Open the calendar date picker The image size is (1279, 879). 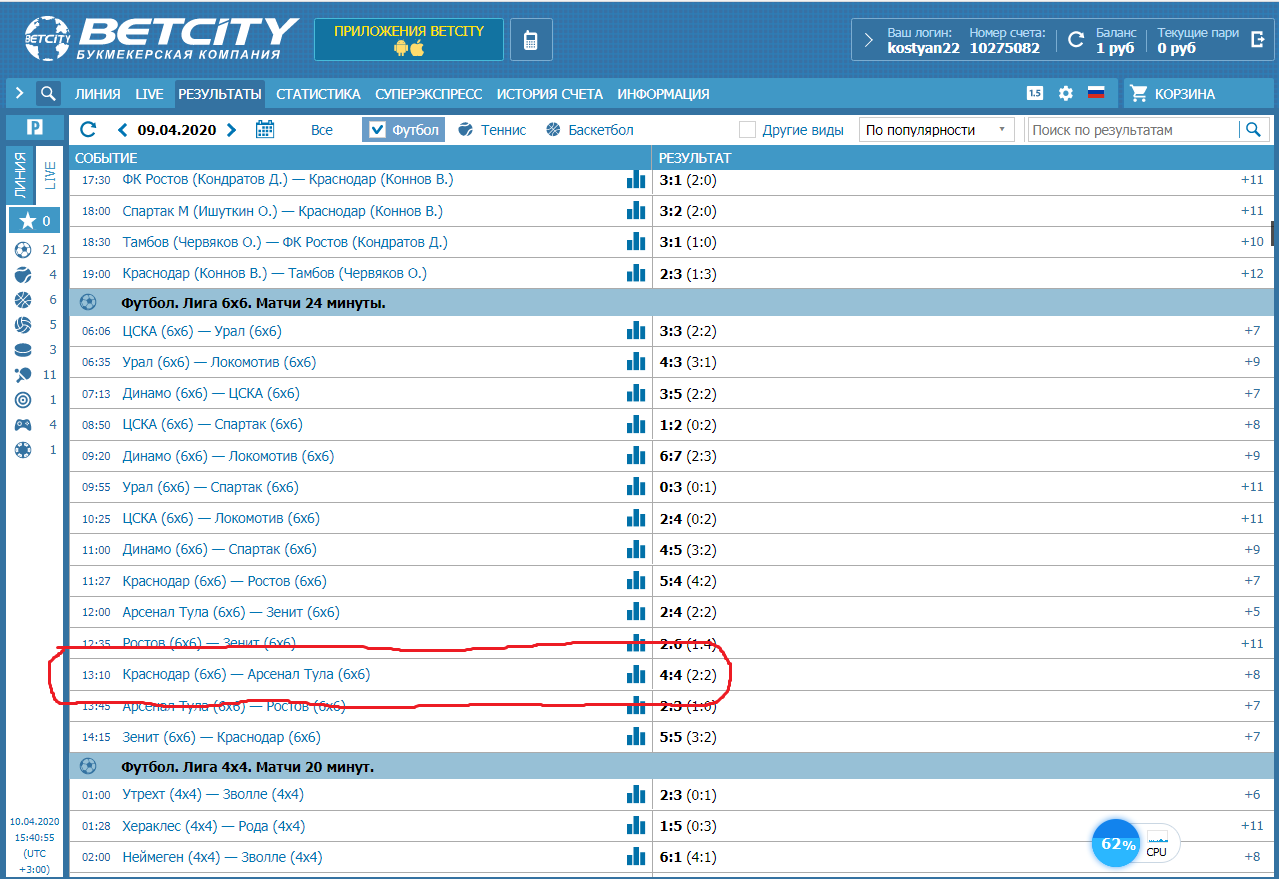tap(265, 129)
